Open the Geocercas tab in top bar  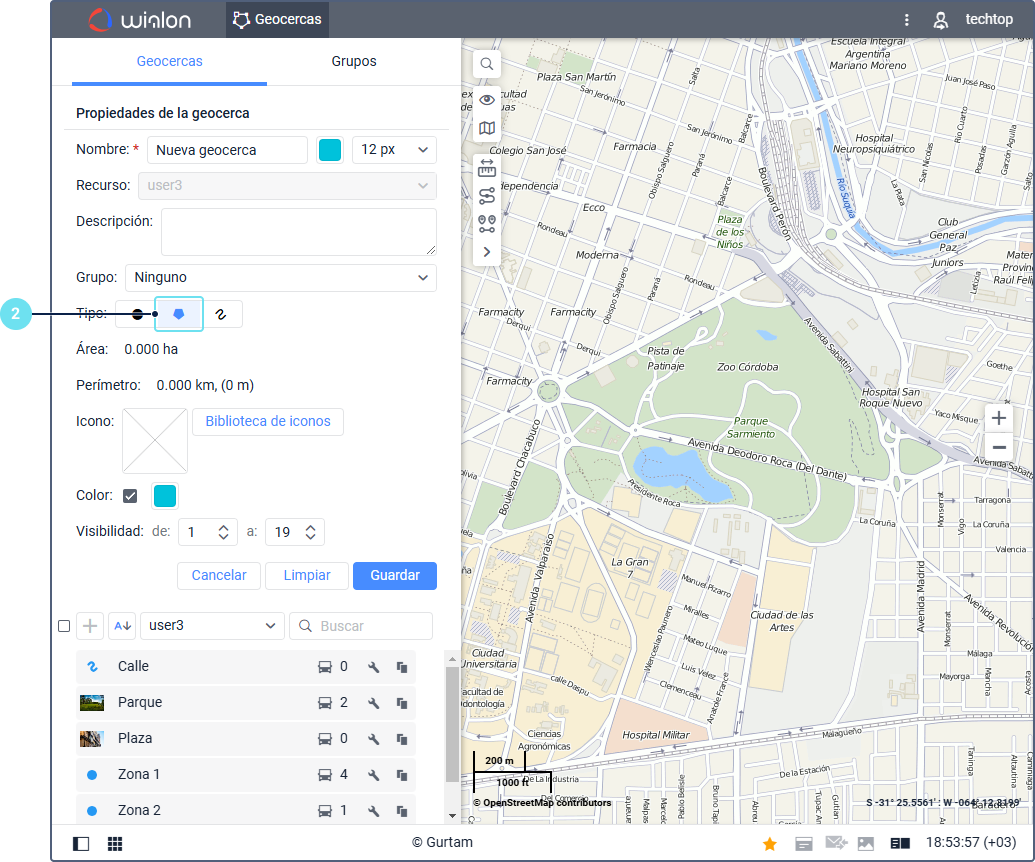click(x=277, y=19)
